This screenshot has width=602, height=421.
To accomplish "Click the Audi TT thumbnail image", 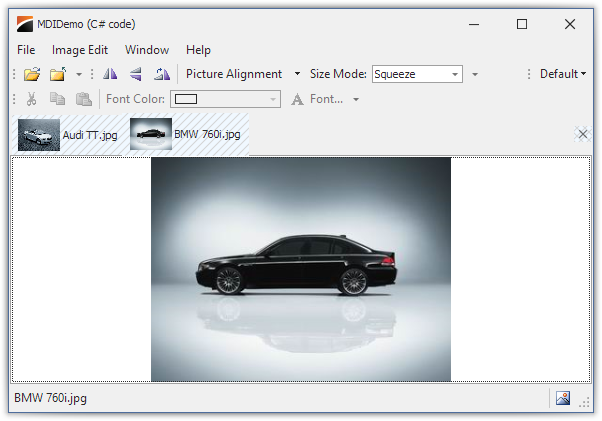I will (39, 135).
